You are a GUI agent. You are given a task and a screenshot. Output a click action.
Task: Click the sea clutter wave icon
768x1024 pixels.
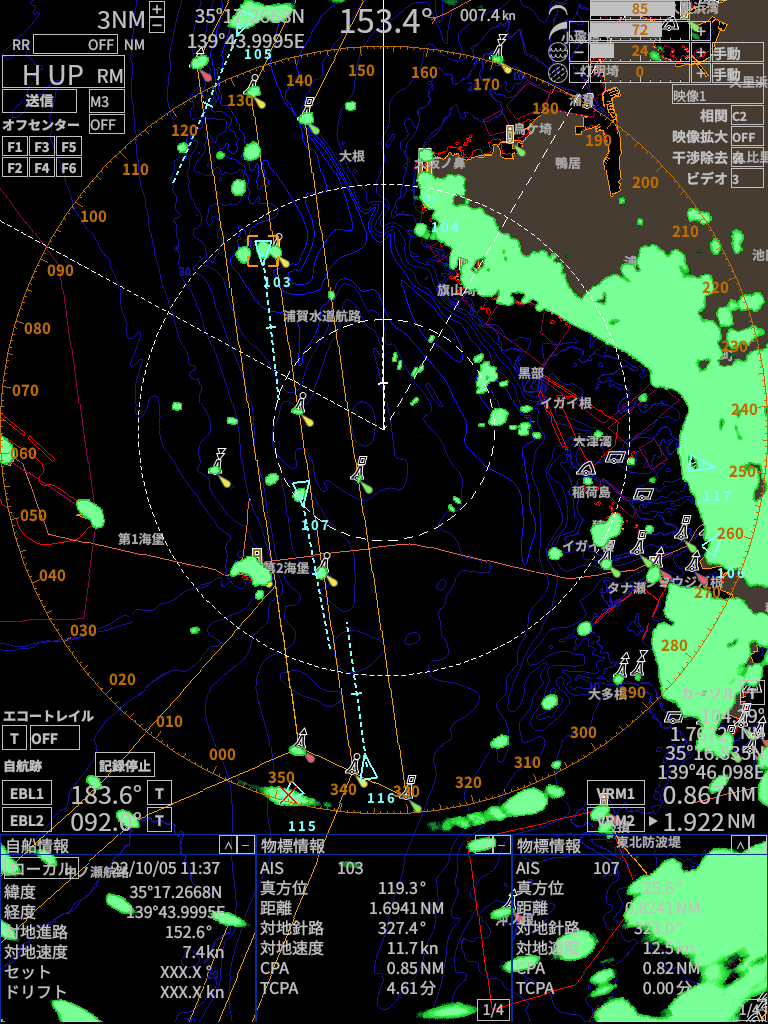[559, 52]
